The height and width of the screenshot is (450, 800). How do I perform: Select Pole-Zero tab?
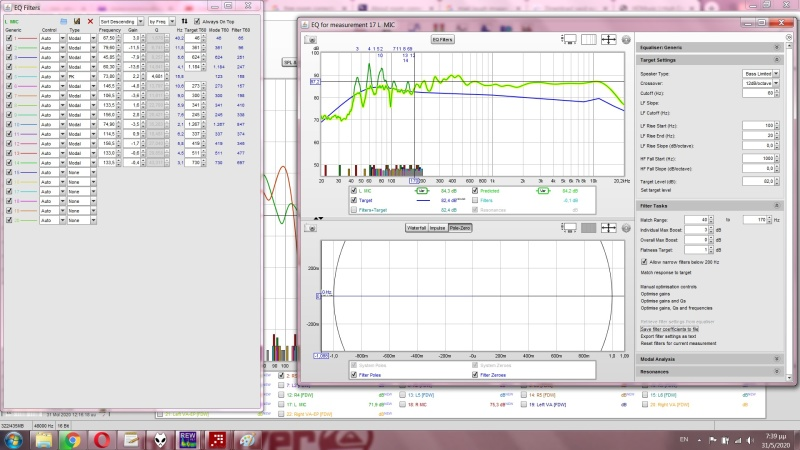[460, 228]
